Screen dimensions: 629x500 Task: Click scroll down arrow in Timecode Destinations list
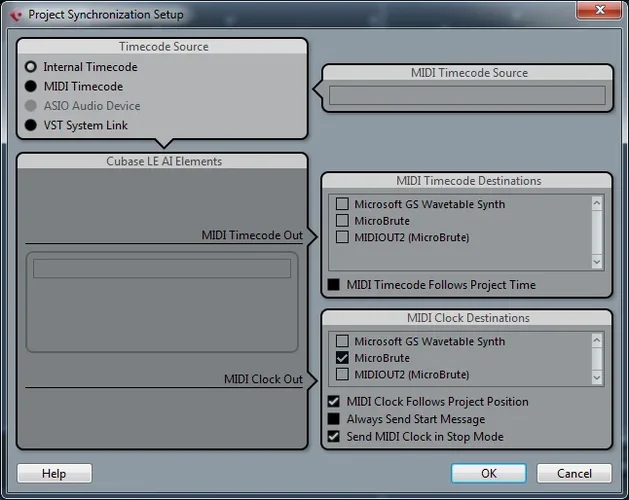(x=597, y=262)
